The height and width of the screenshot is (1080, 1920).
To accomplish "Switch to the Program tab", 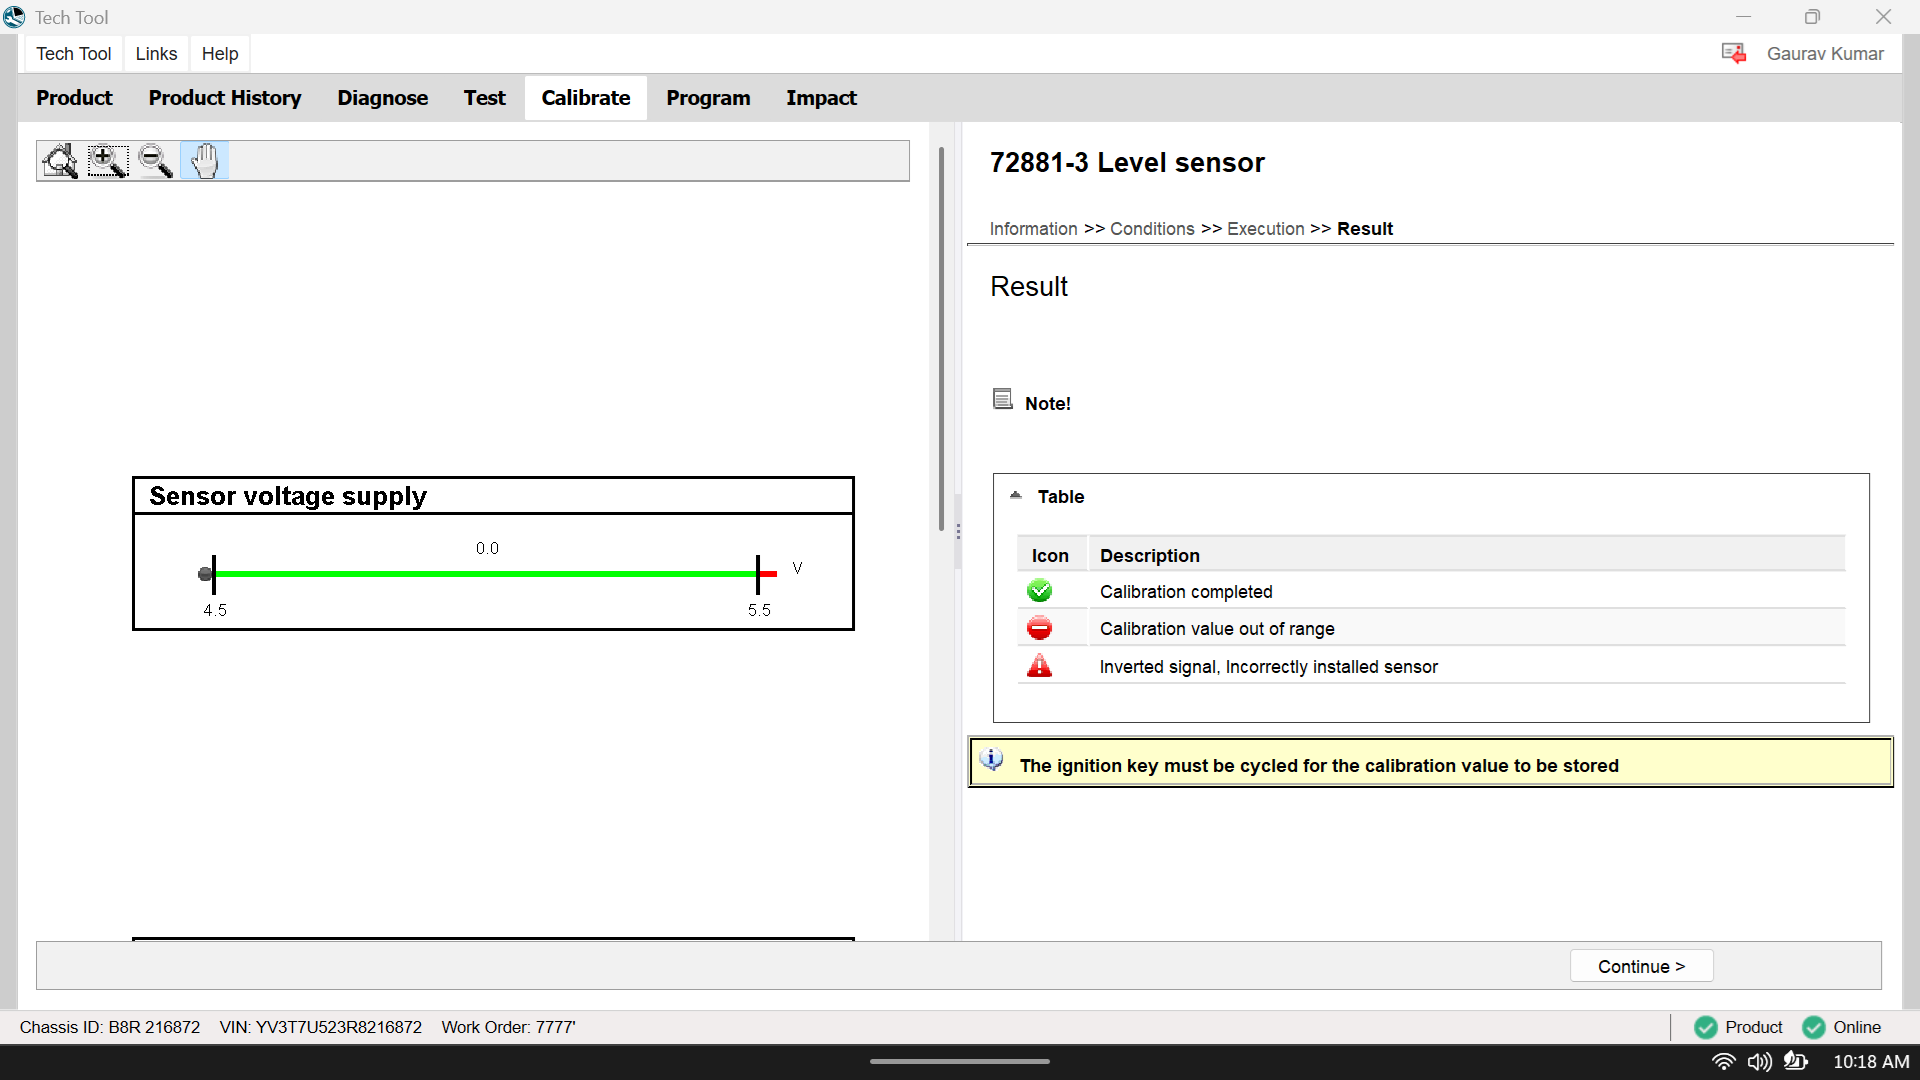I will tap(708, 98).
